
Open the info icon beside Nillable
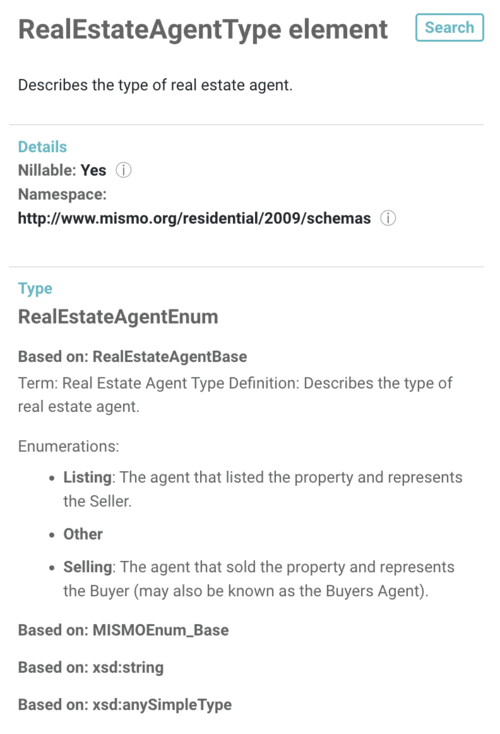tap(124, 170)
